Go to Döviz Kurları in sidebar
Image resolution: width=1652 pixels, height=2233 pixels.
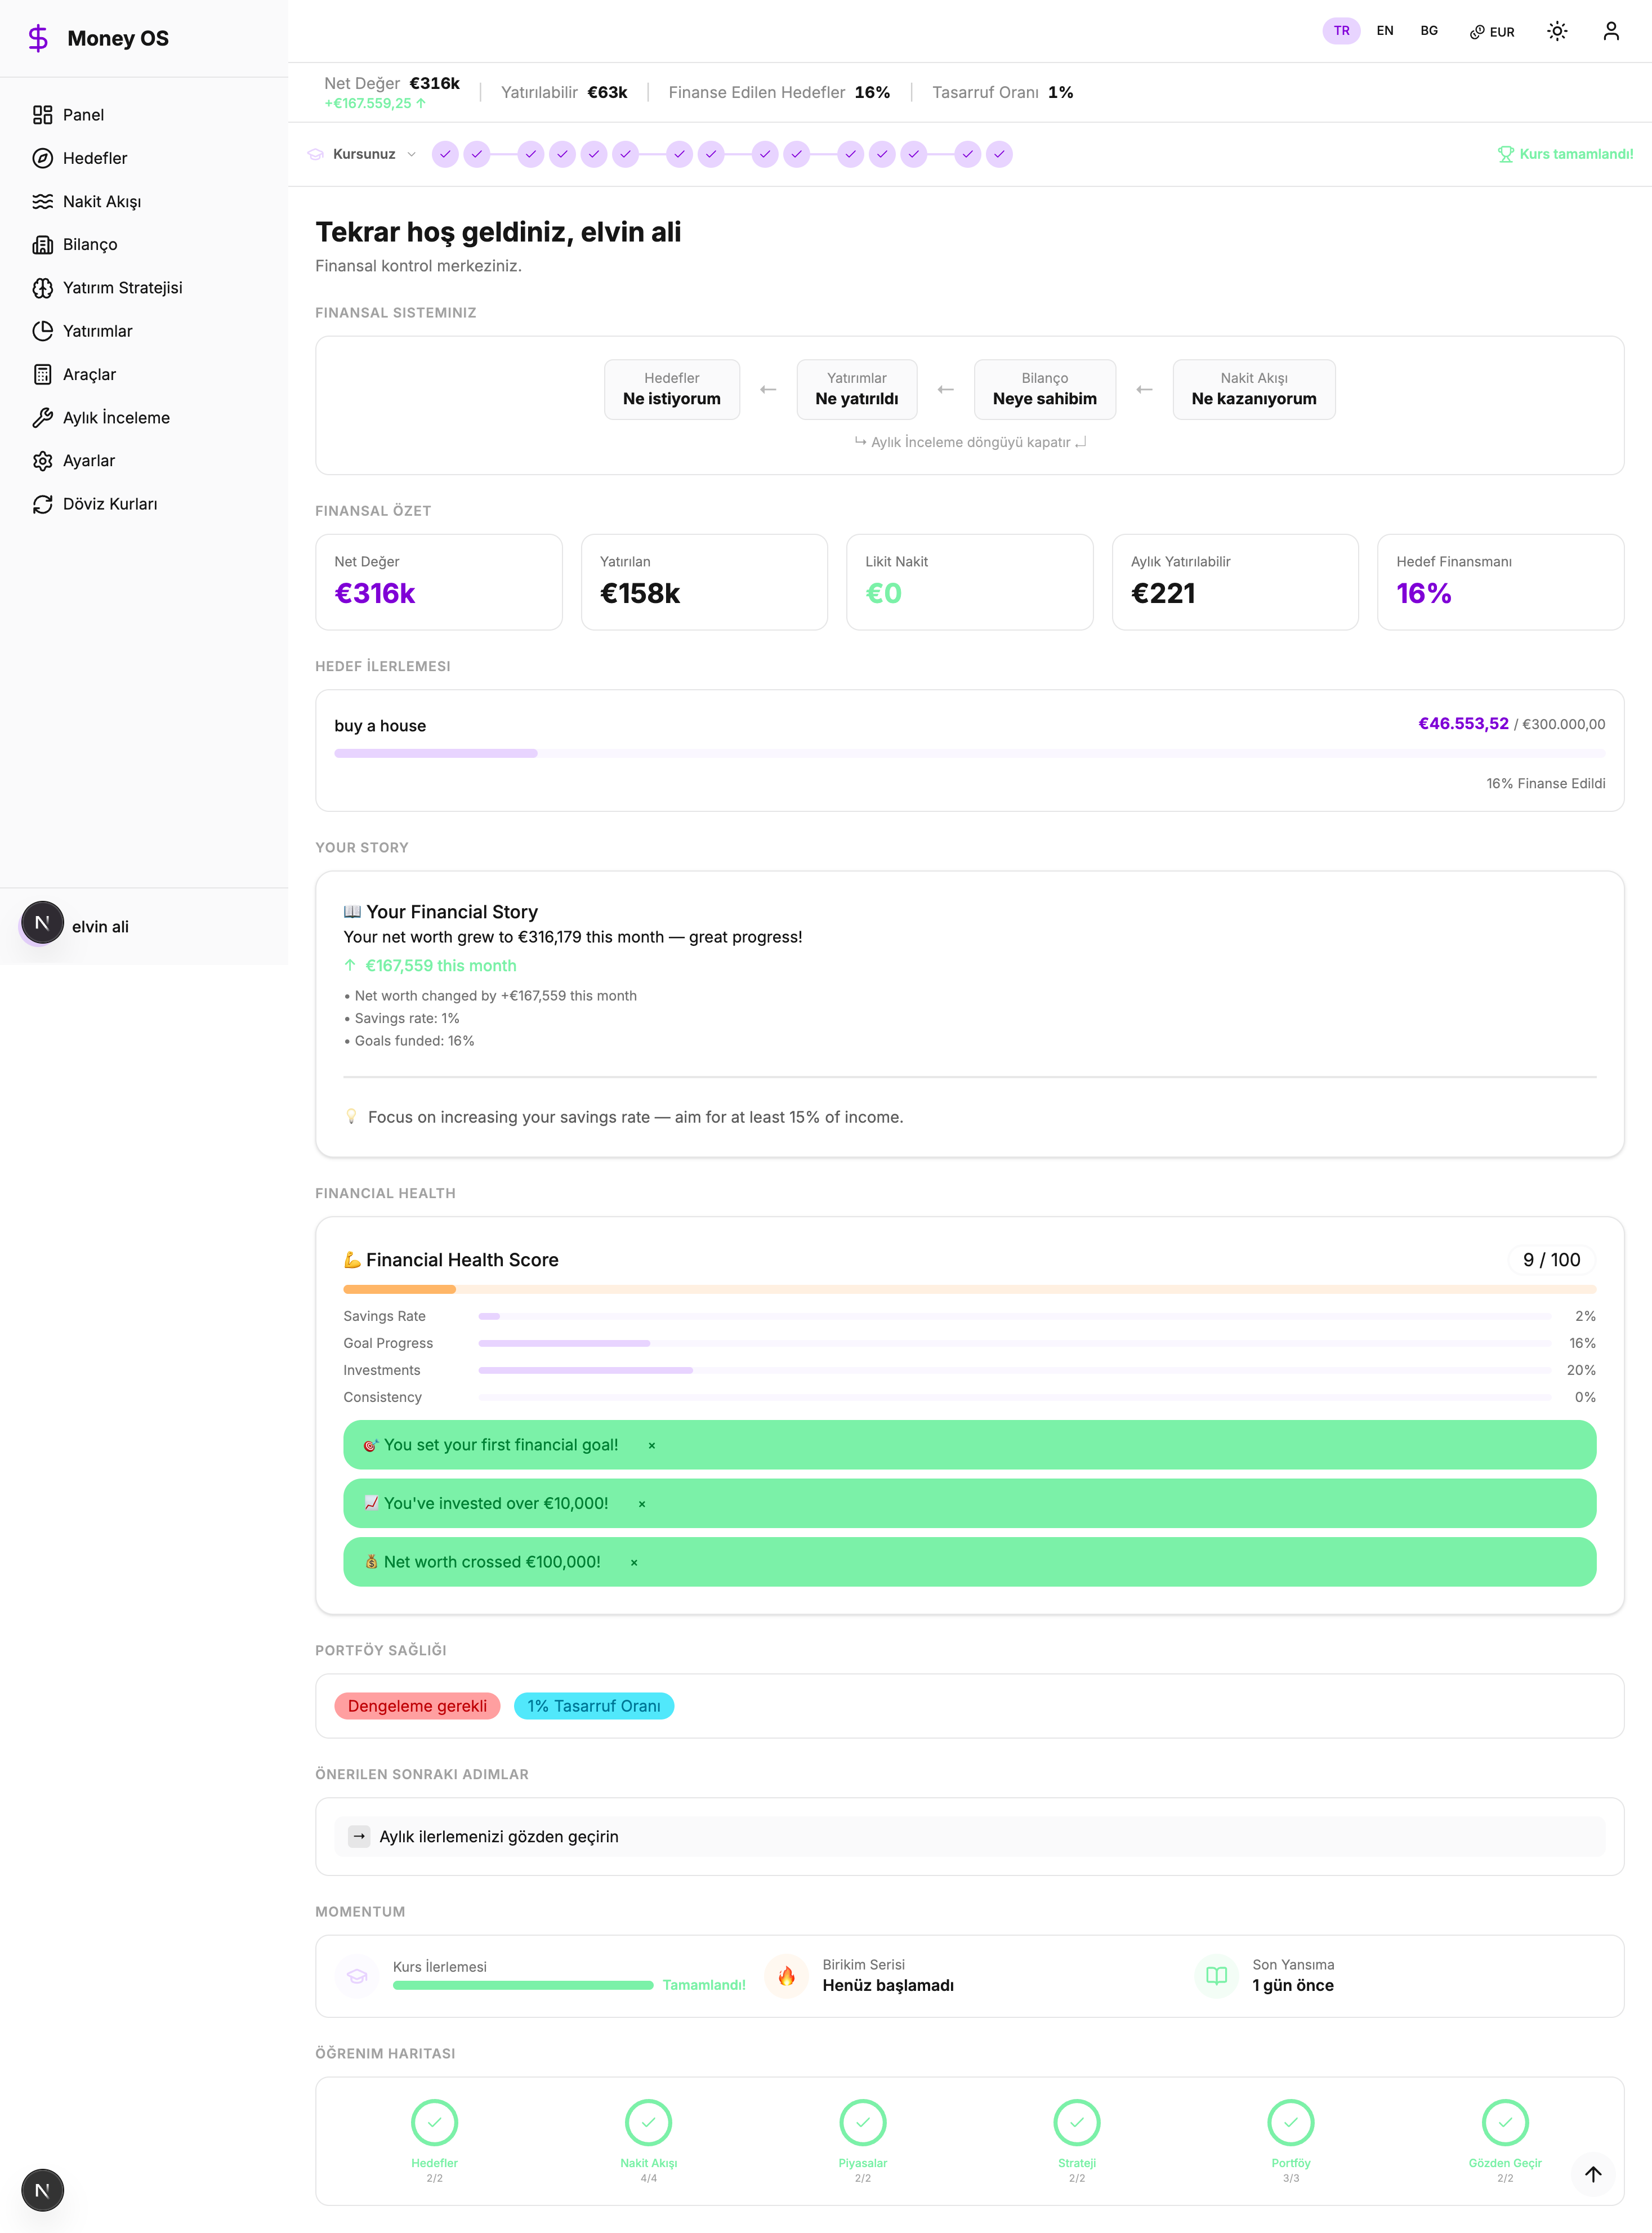point(144,504)
